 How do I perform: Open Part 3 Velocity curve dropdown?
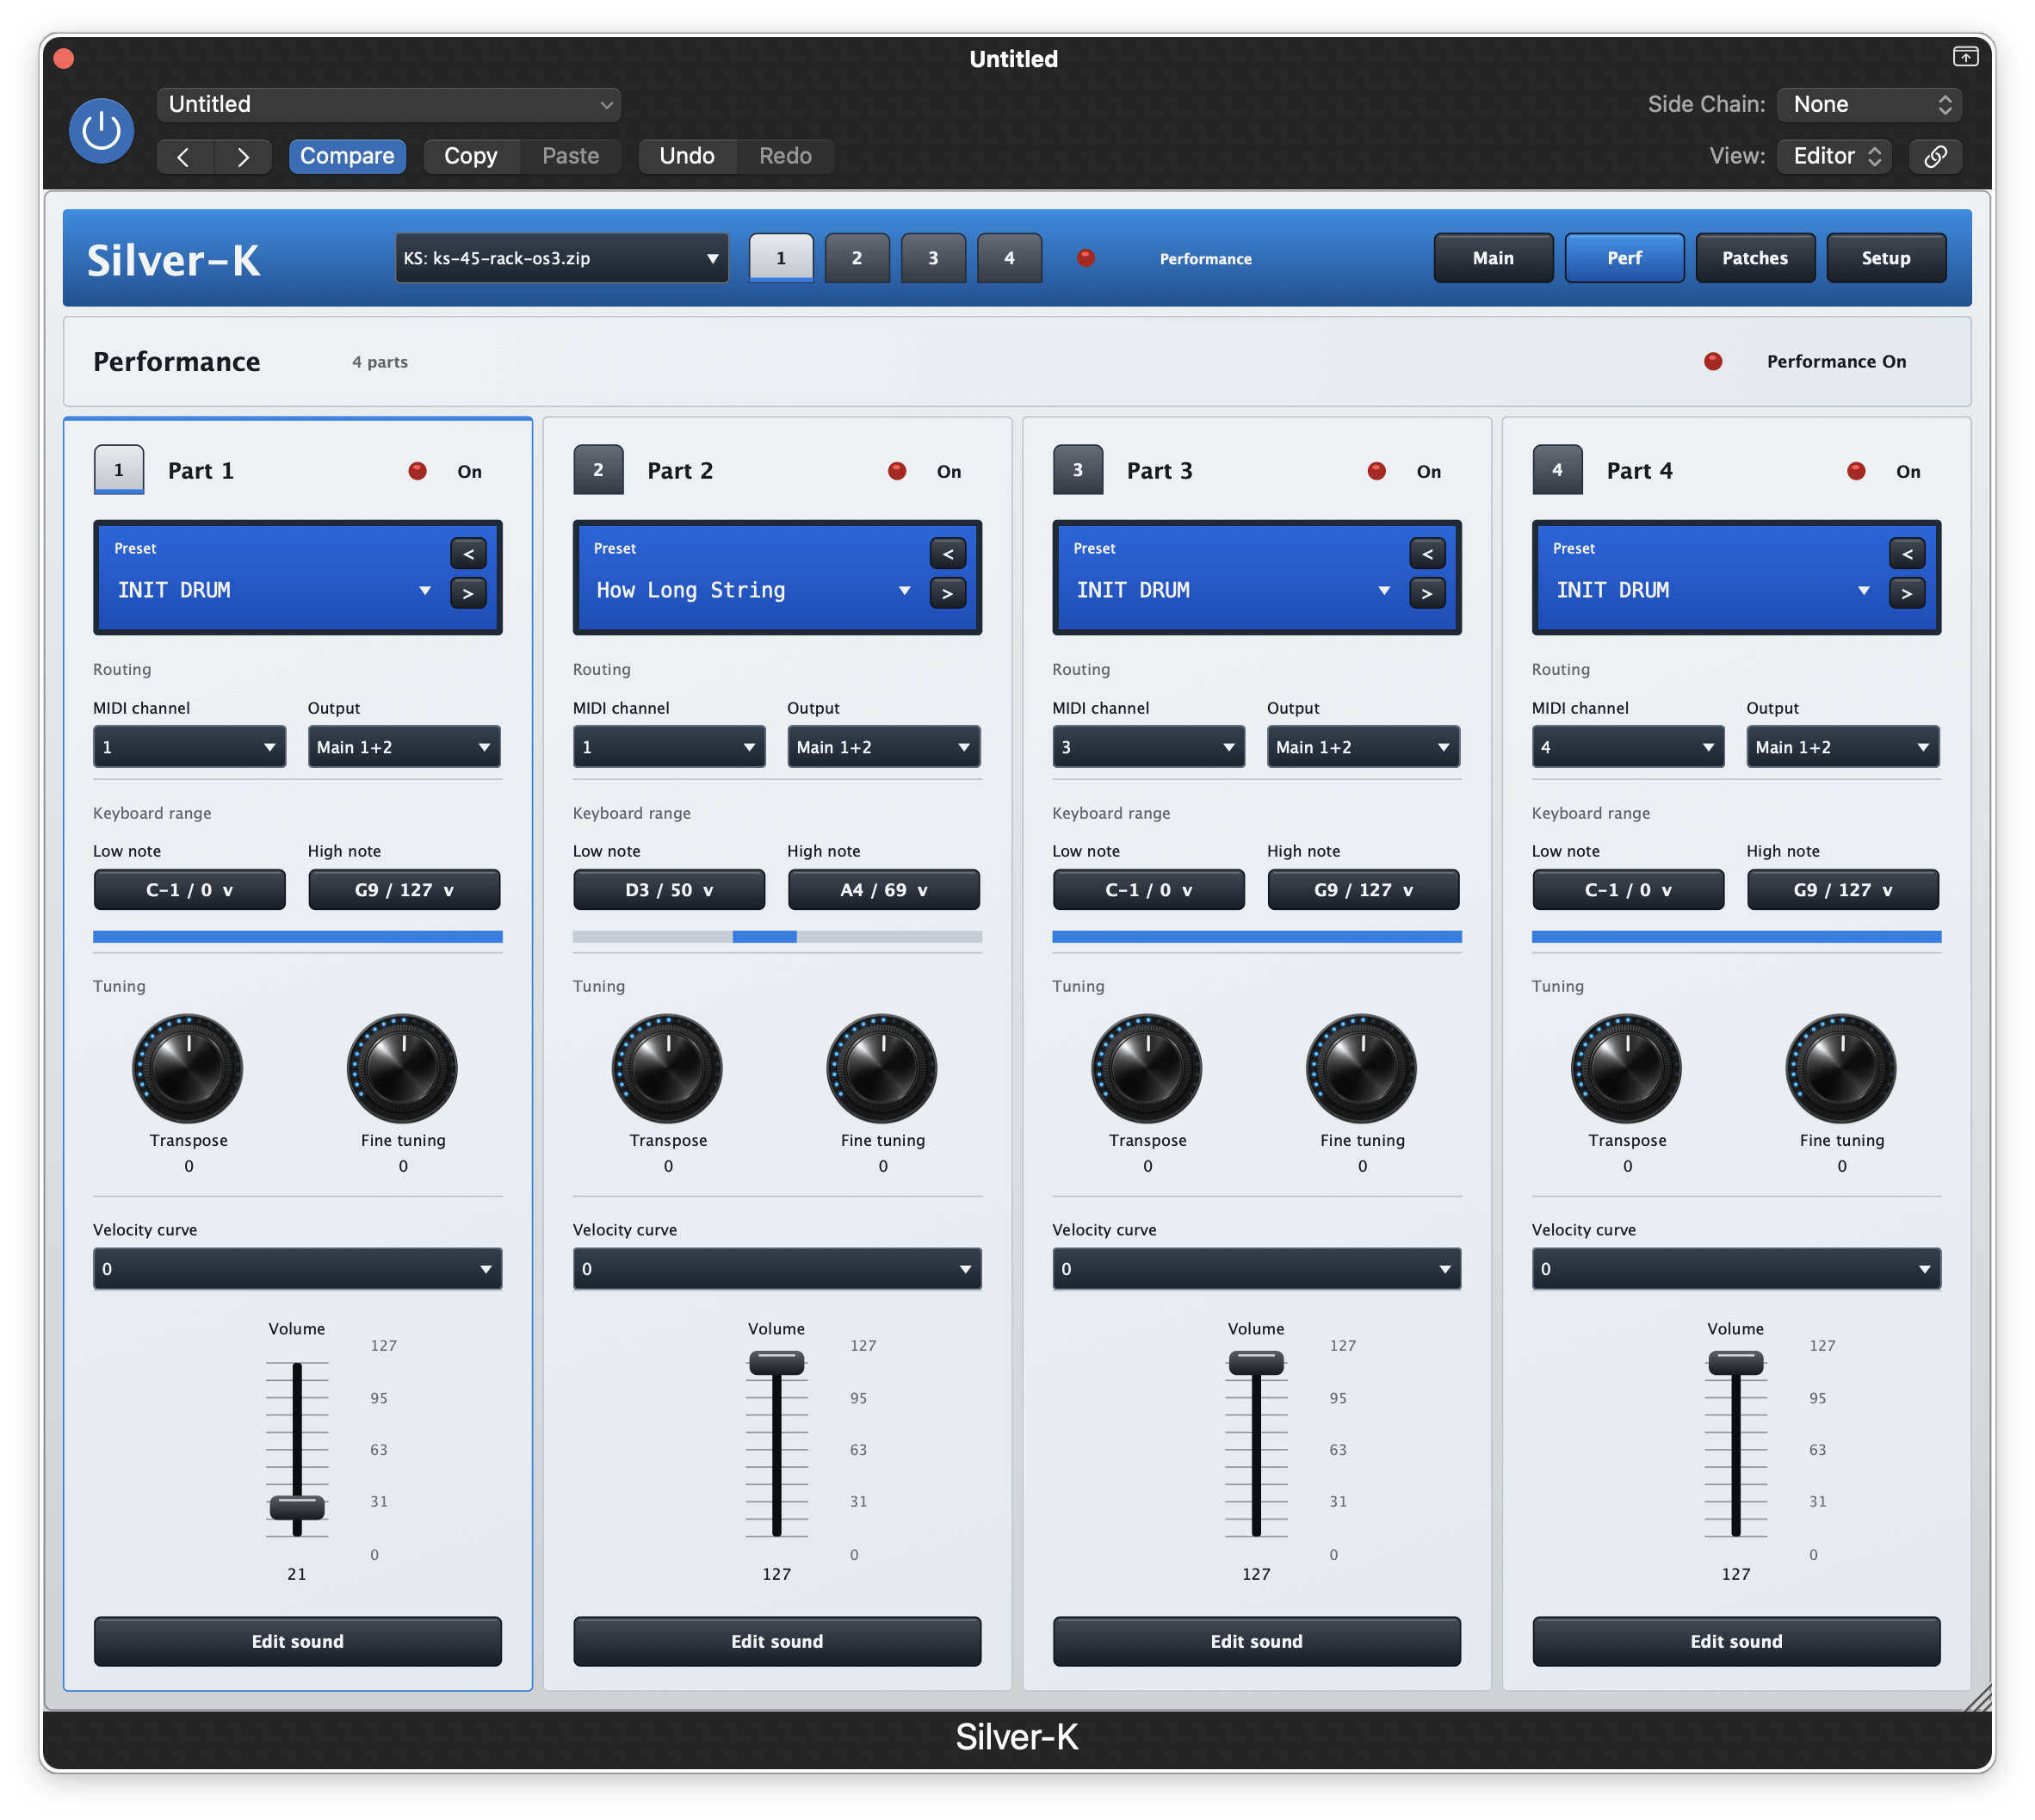(x=1256, y=1269)
